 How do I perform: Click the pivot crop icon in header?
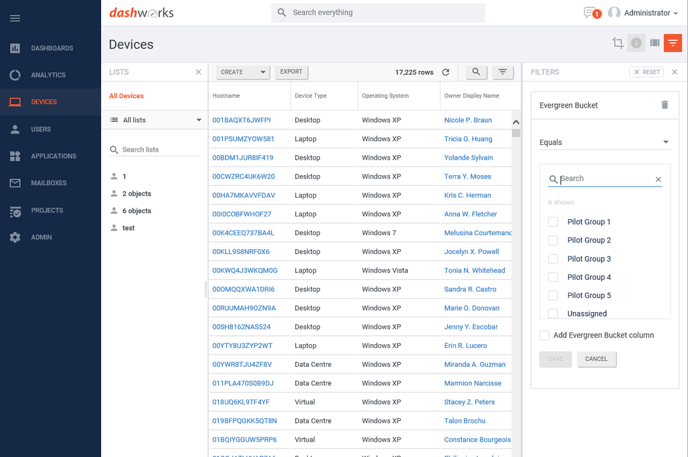point(618,43)
